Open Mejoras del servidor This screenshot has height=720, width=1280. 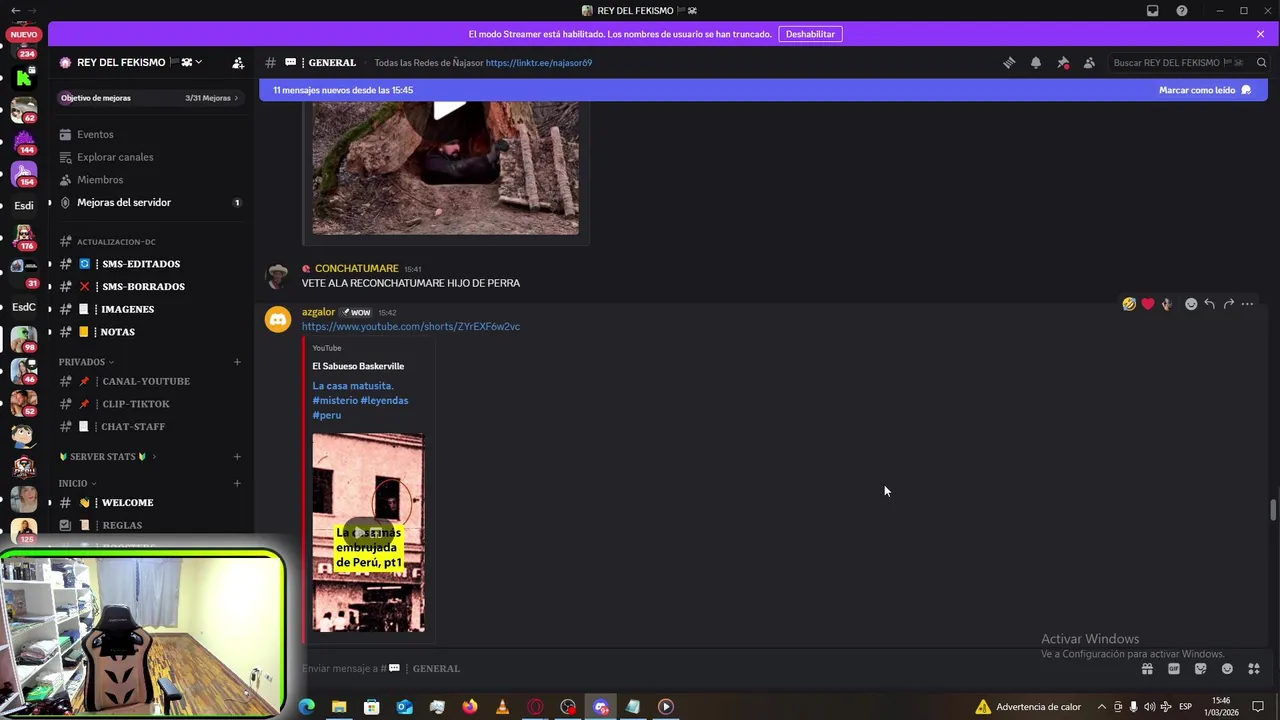pos(124,202)
